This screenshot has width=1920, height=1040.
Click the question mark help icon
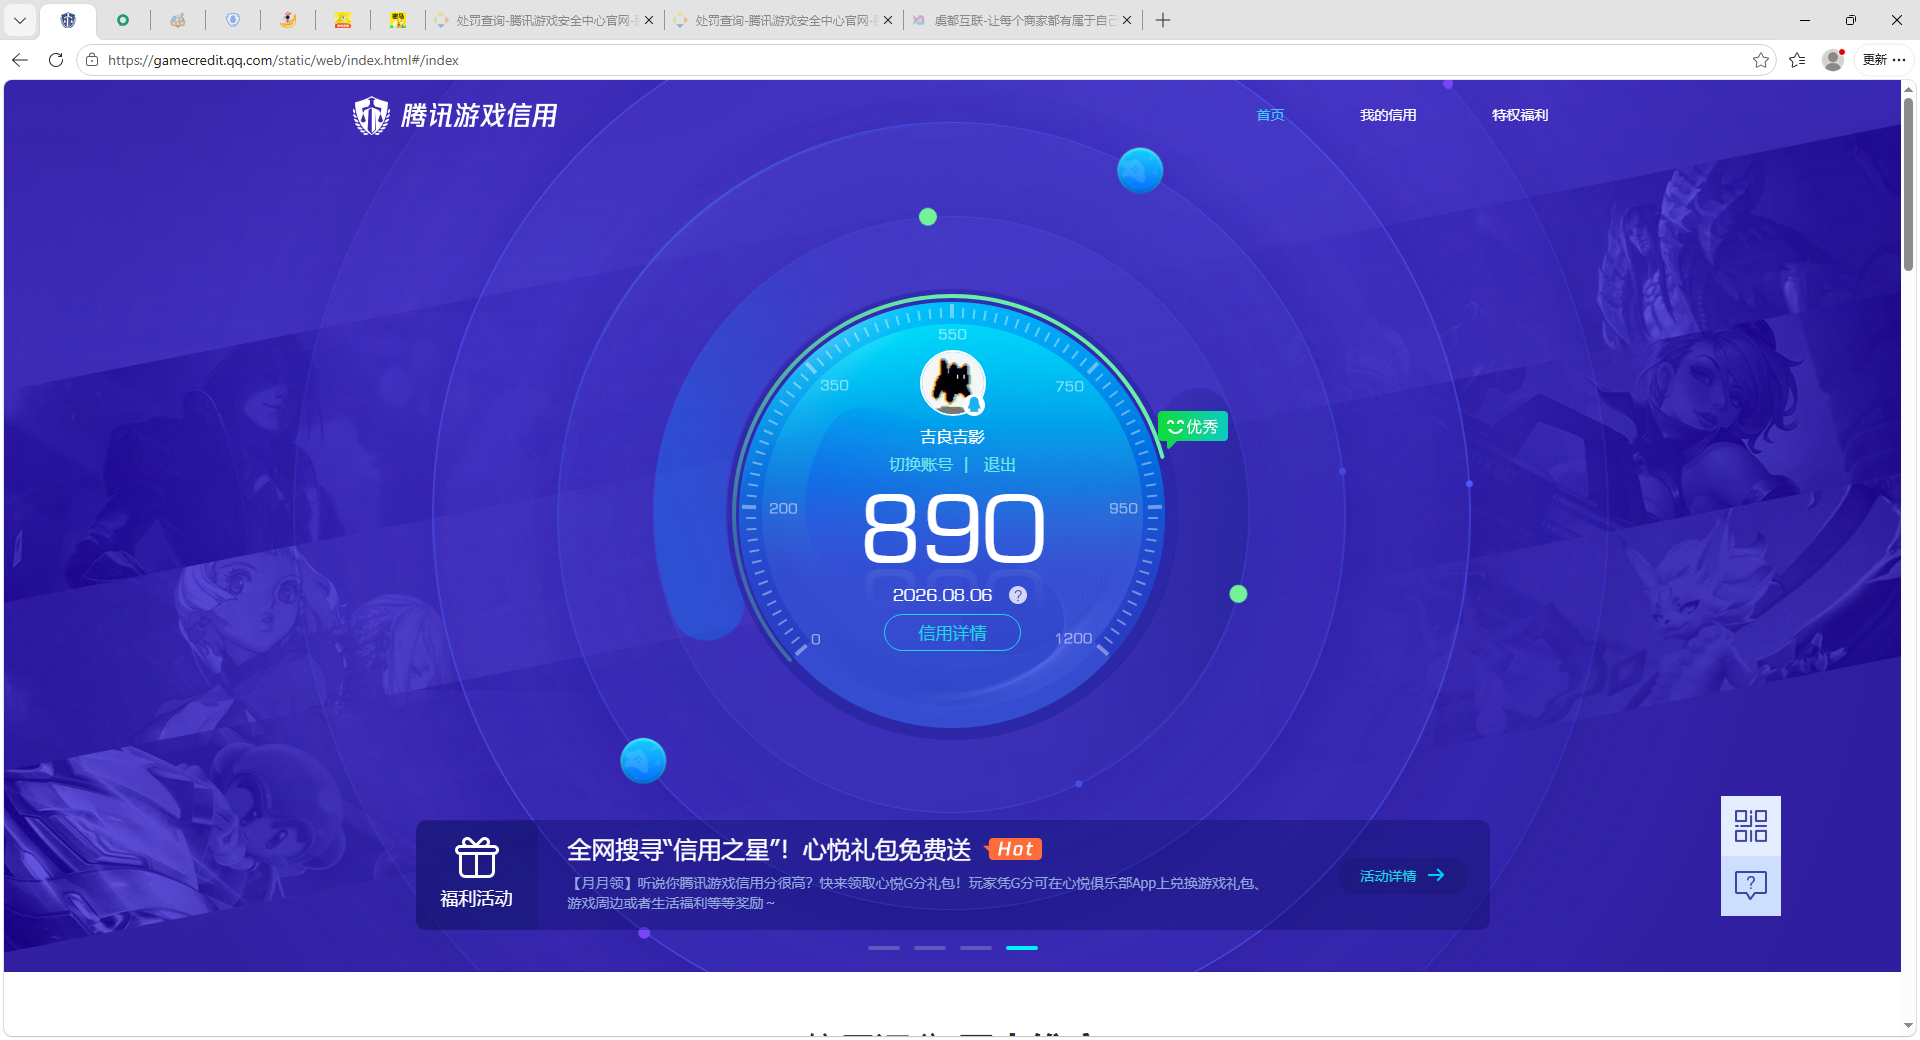(x=1018, y=595)
